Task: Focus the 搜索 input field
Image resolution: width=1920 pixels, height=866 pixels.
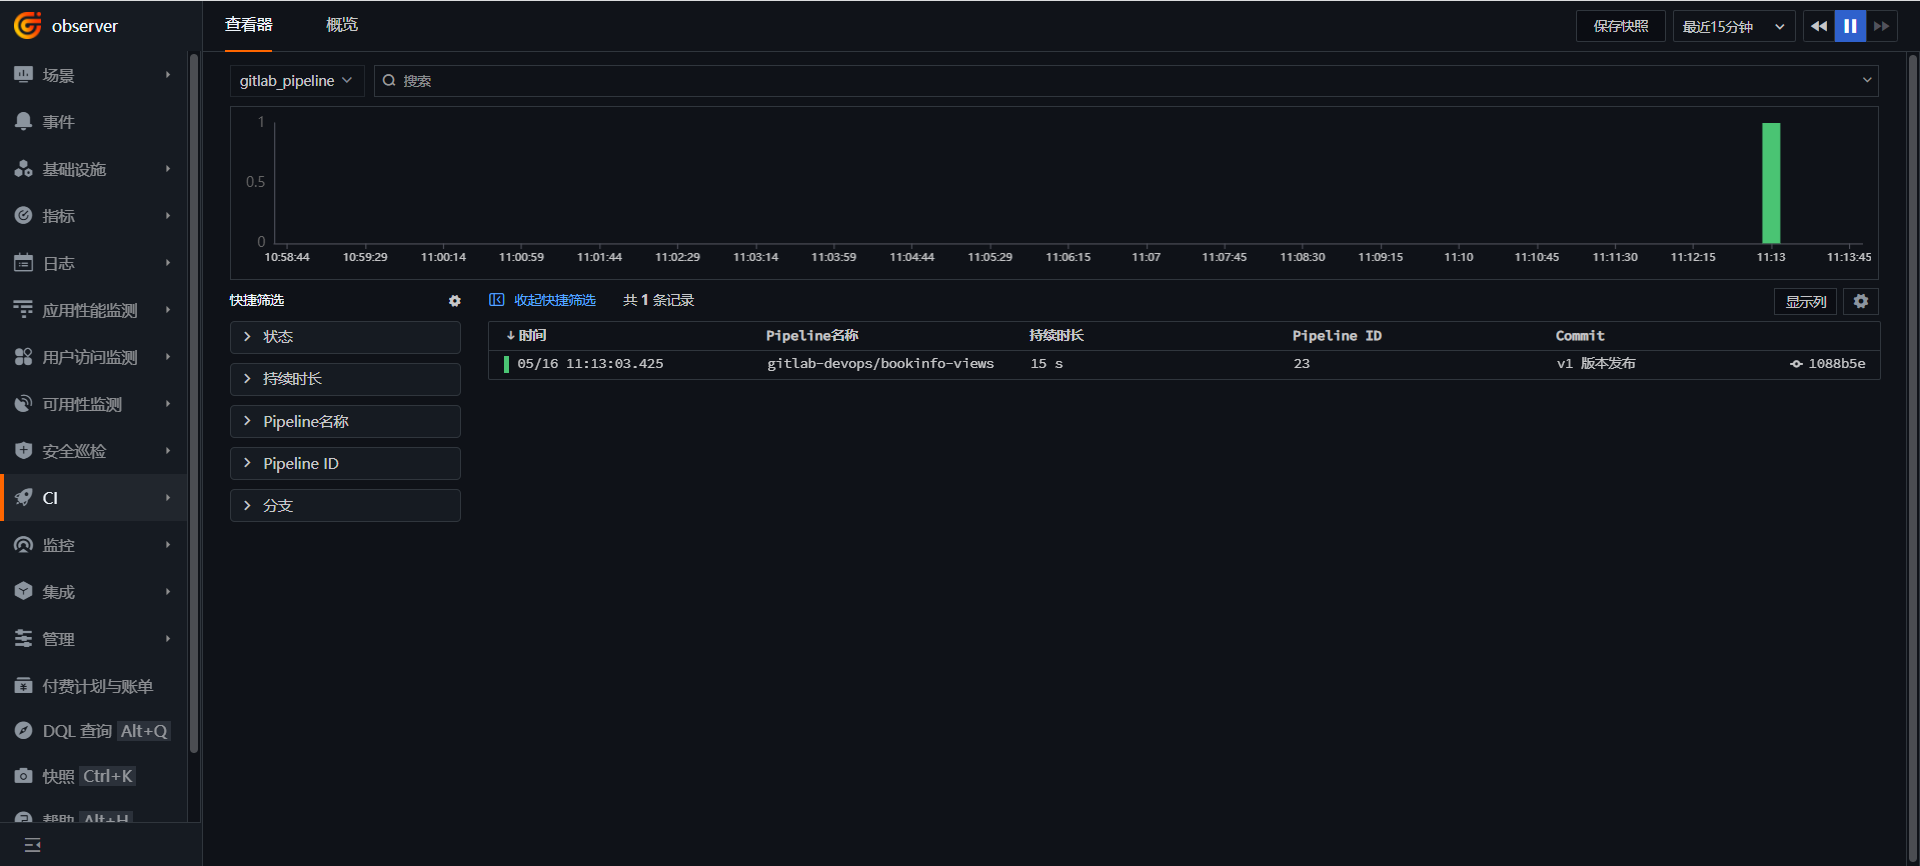Action: [x=1126, y=81]
